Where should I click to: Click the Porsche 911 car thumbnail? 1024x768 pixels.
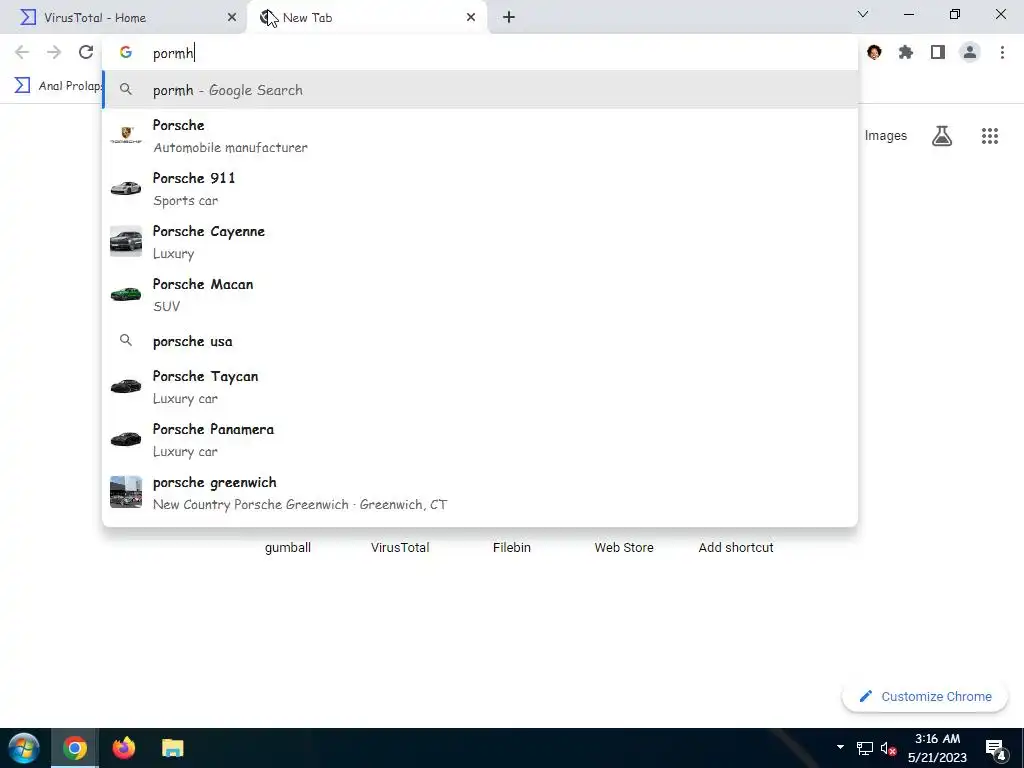[126, 189]
